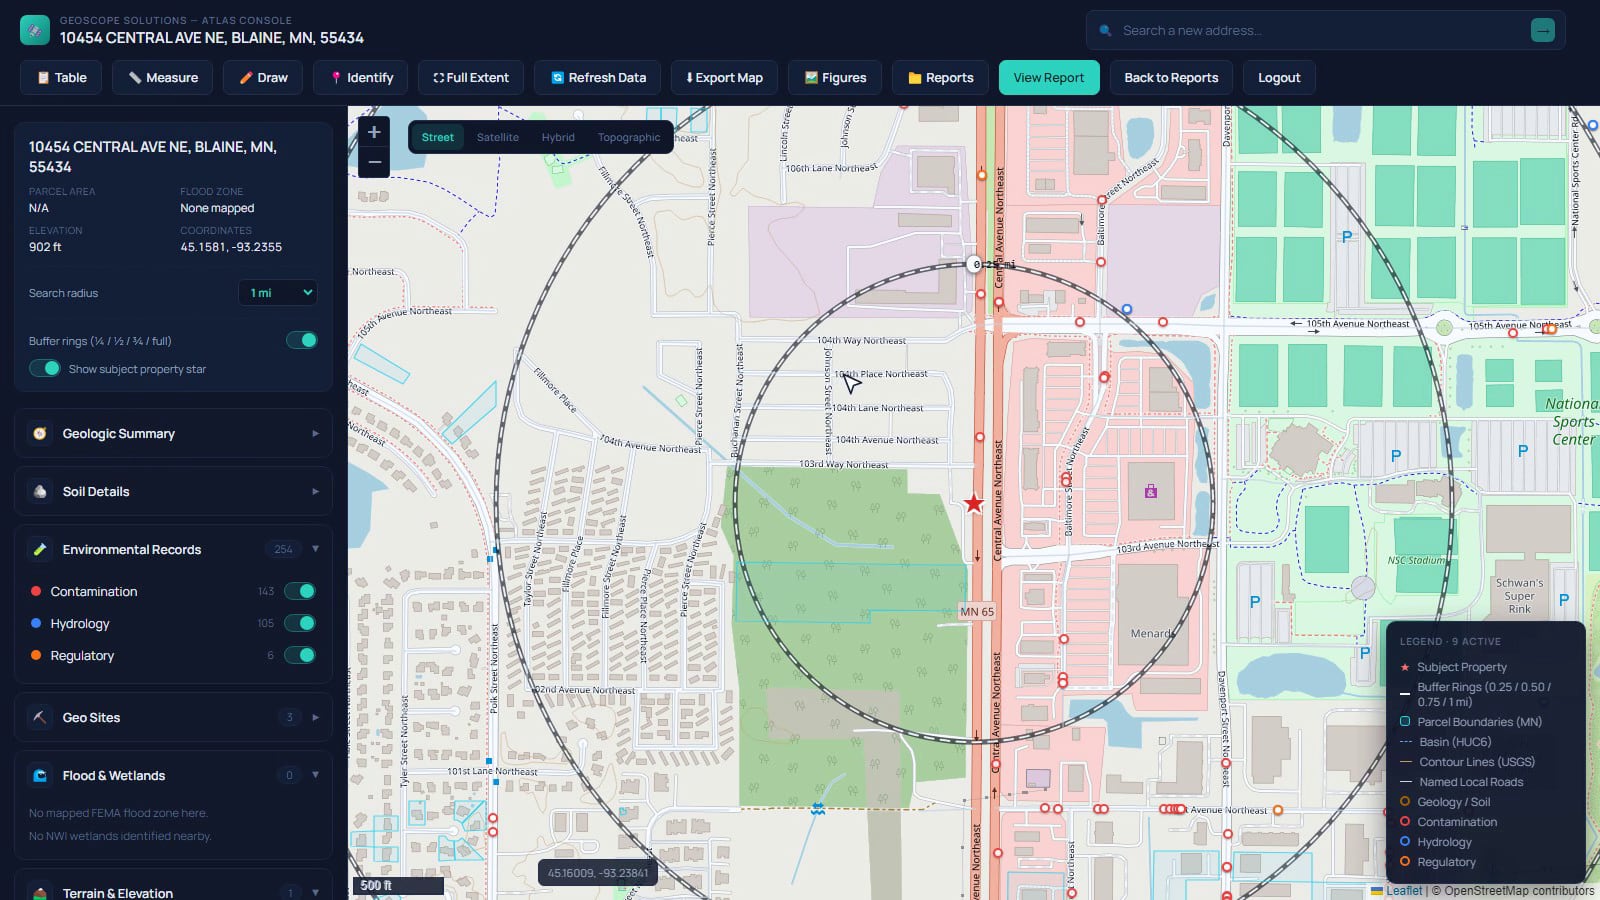Expand the Geologic Summary section

pos(173,433)
